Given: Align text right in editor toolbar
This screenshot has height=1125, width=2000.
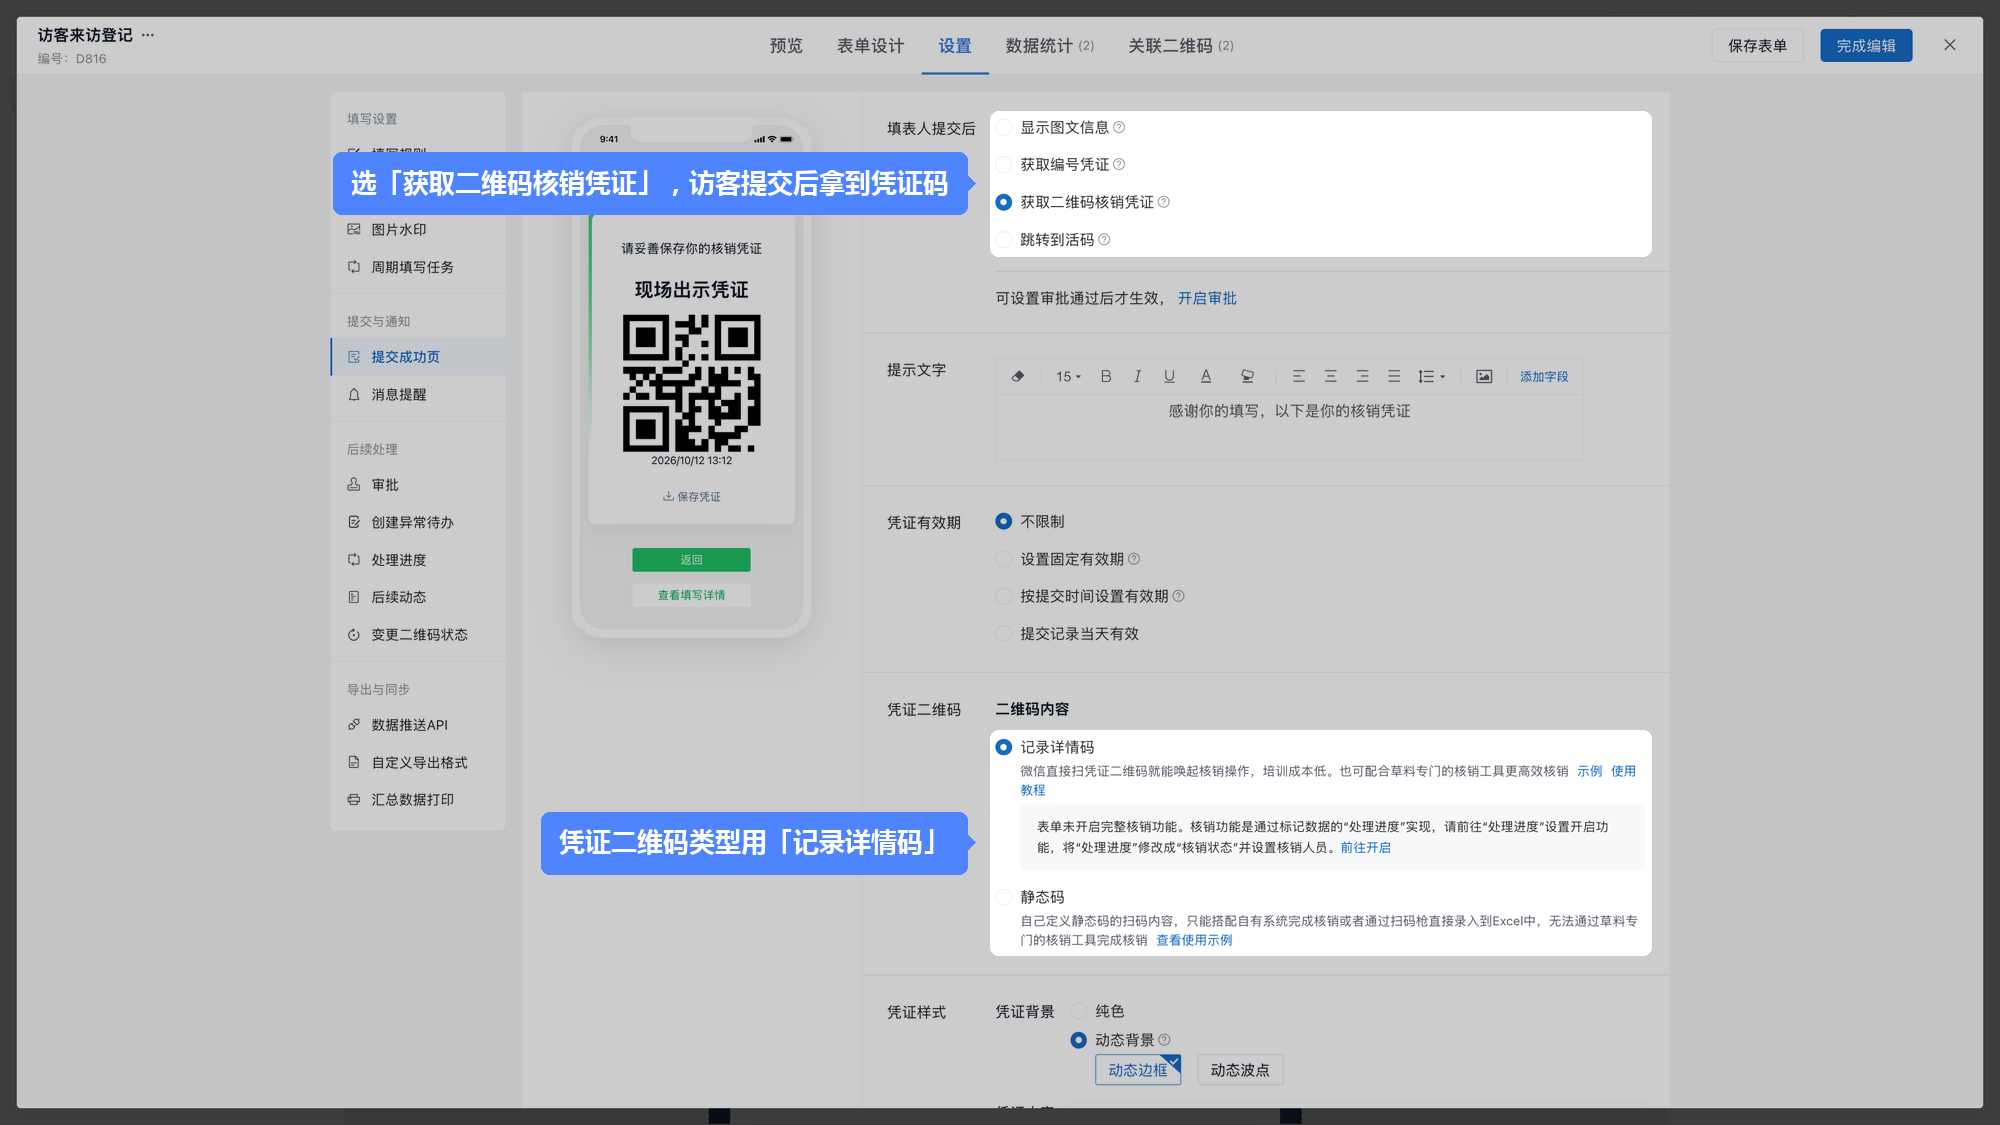Looking at the screenshot, I should (1362, 377).
